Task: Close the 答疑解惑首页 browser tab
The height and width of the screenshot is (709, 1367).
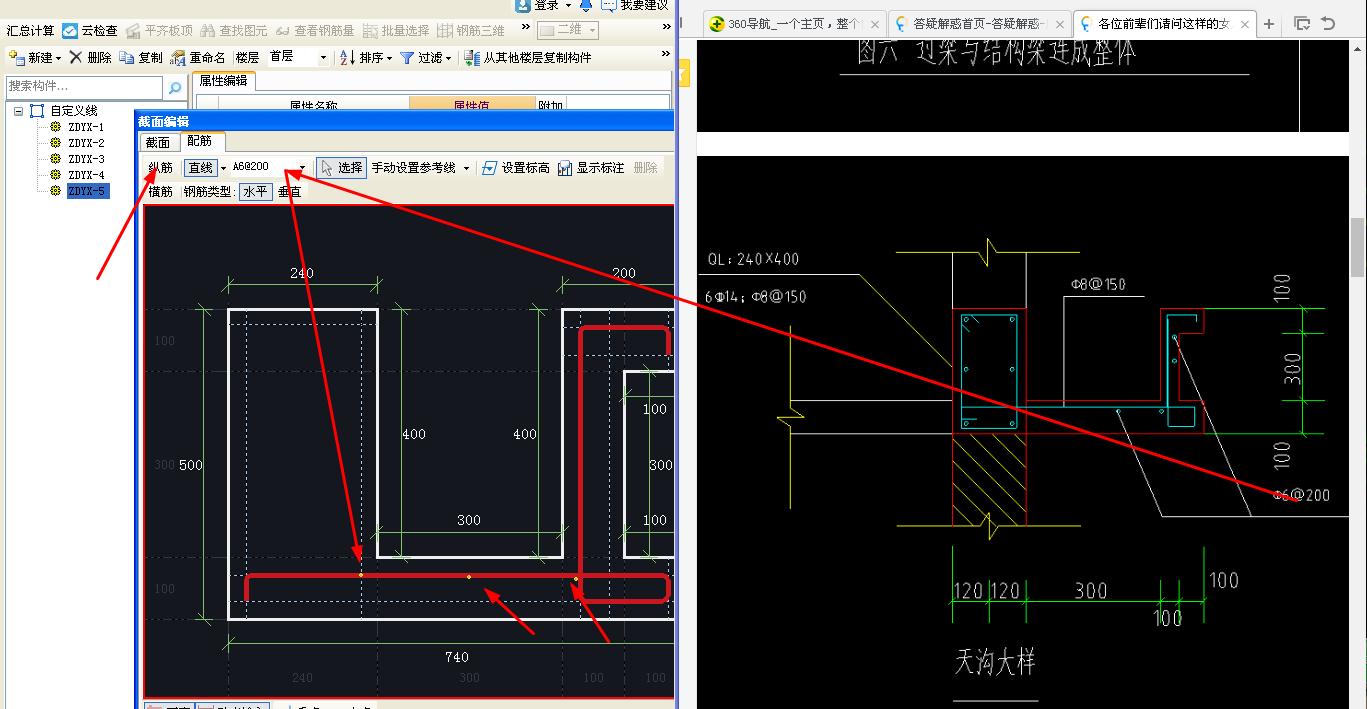Action: pyautogui.click(x=1060, y=24)
